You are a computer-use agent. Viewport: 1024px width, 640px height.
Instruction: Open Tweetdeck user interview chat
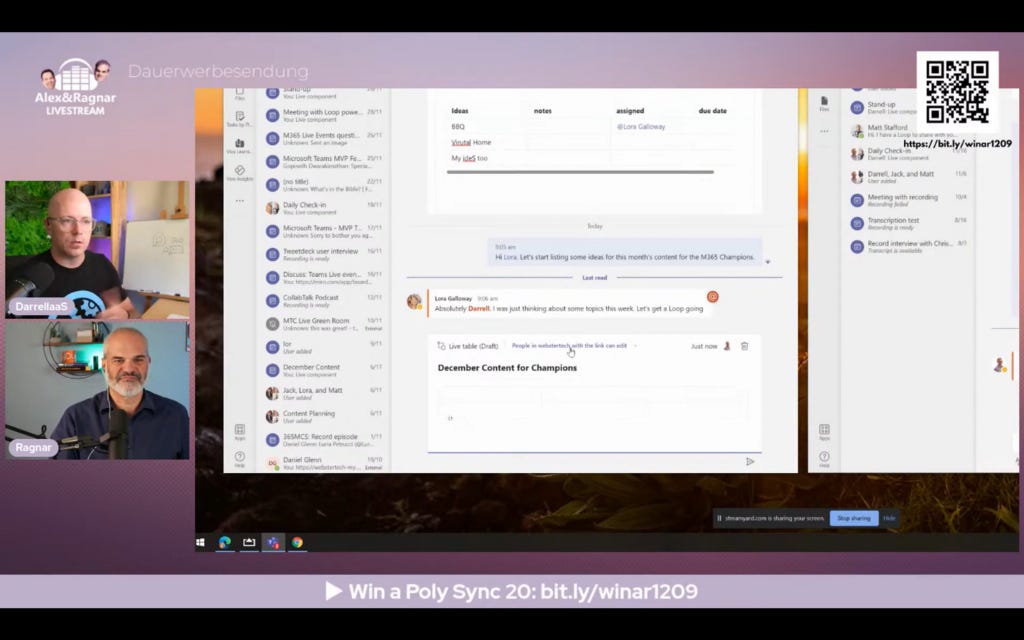pyautogui.click(x=325, y=255)
